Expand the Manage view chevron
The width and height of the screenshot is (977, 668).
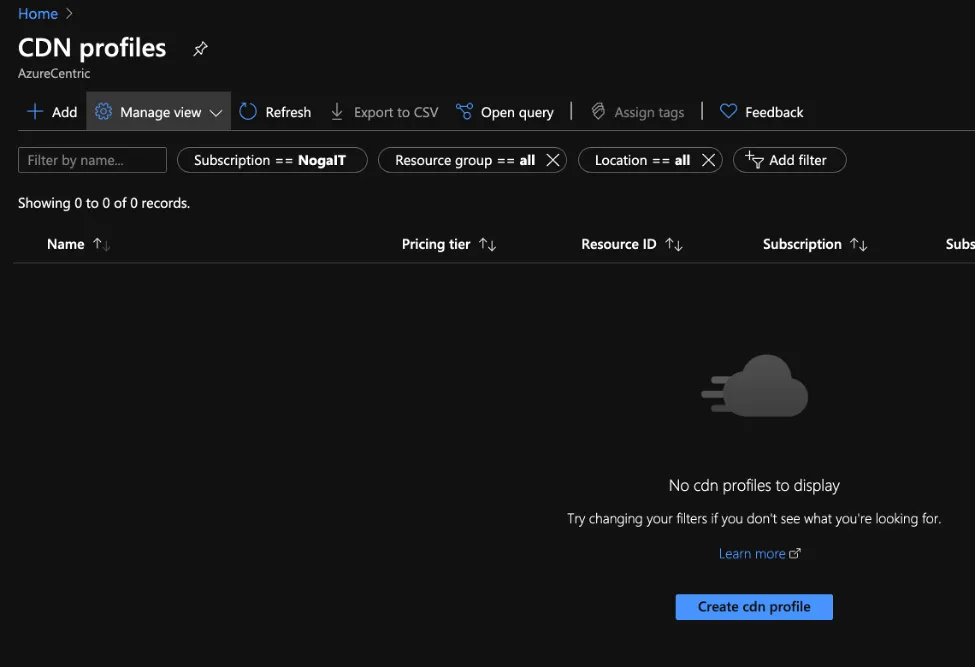[x=216, y=113]
